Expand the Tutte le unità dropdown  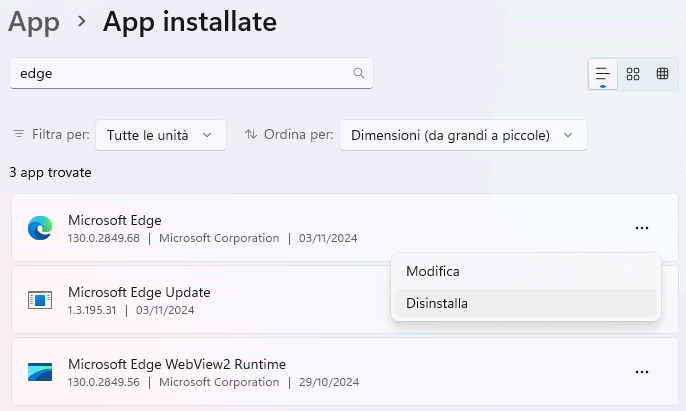click(161, 135)
